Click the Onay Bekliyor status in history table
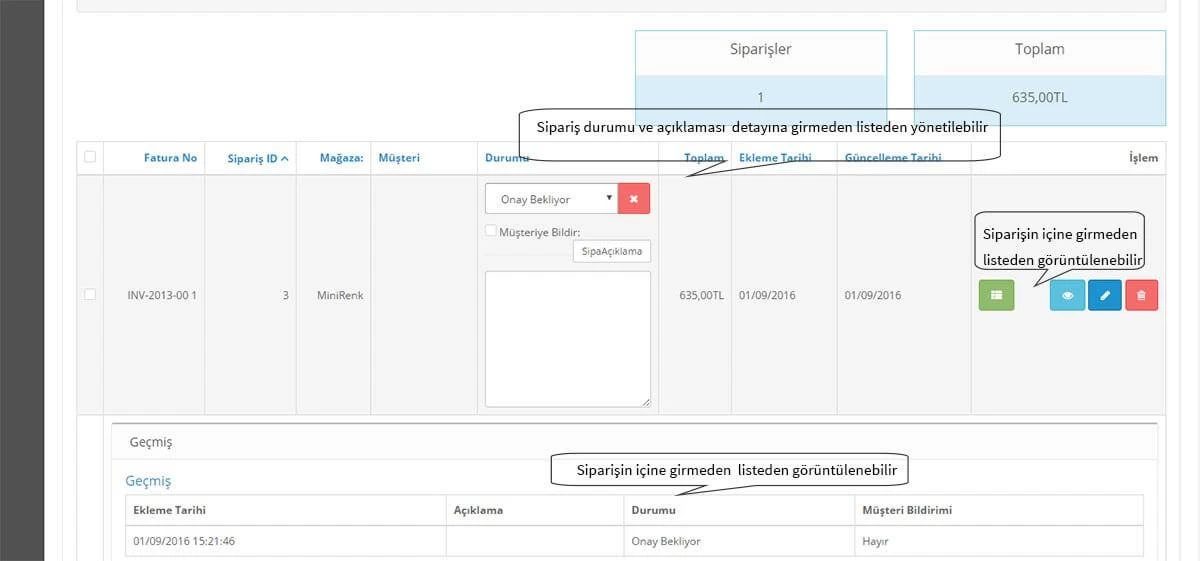 pos(666,541)
